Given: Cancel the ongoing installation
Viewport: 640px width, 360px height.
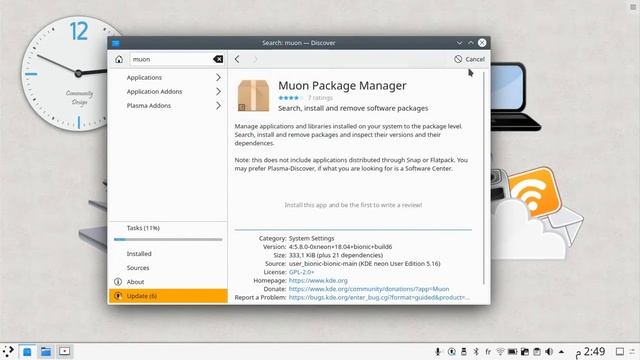Looking at the screenshot, I should click(x=469, y=59).
